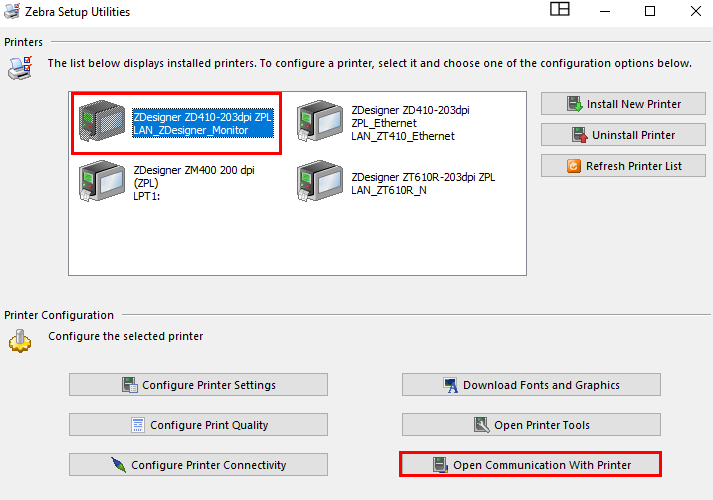Select the ZT610R-203dpi printer icon
The image size is (713, 500).
320,181
